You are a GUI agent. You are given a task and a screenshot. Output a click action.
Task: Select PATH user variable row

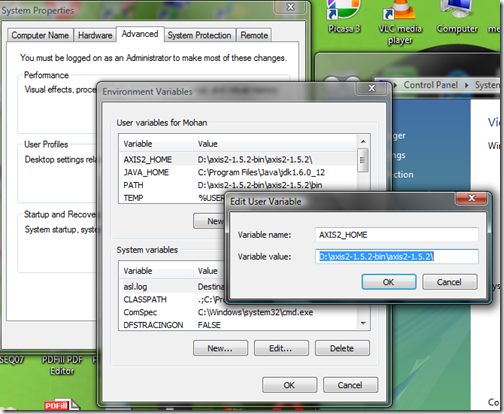click(x=238, y=185)
